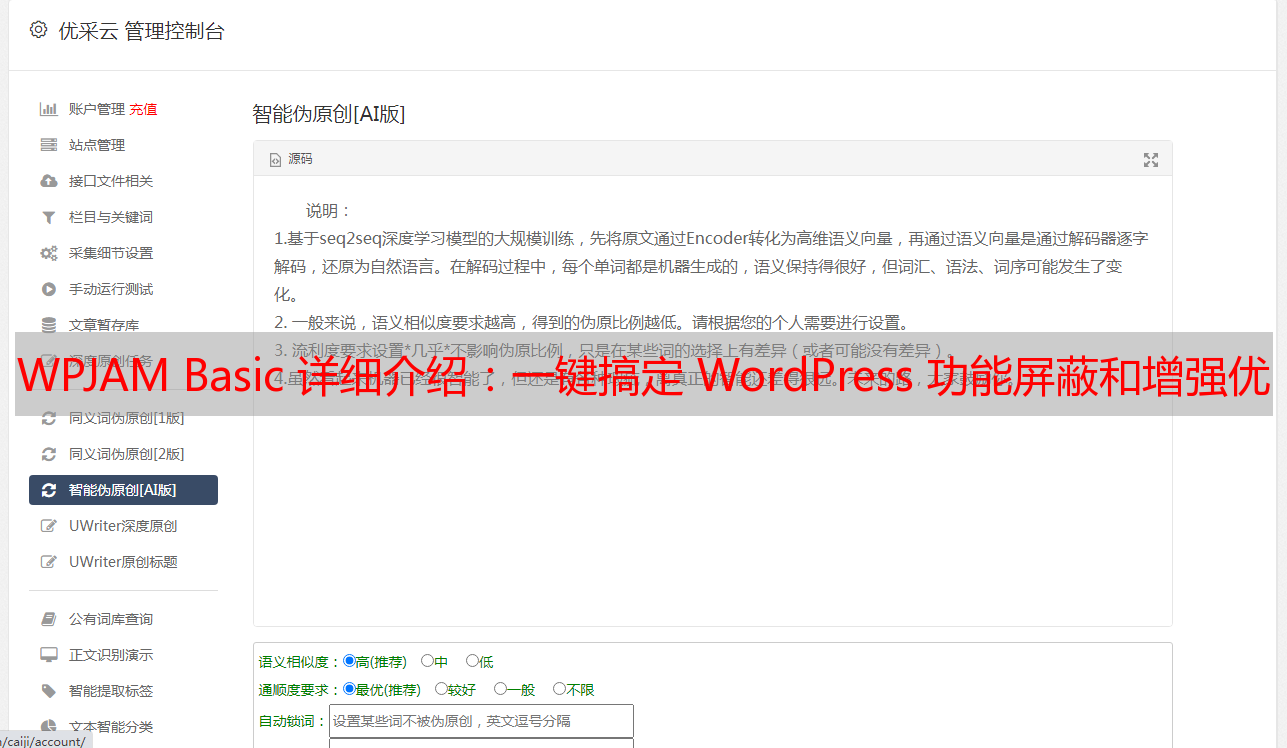
Task: Go to 同义词伪原创[1版]
Action: (127, 418)
